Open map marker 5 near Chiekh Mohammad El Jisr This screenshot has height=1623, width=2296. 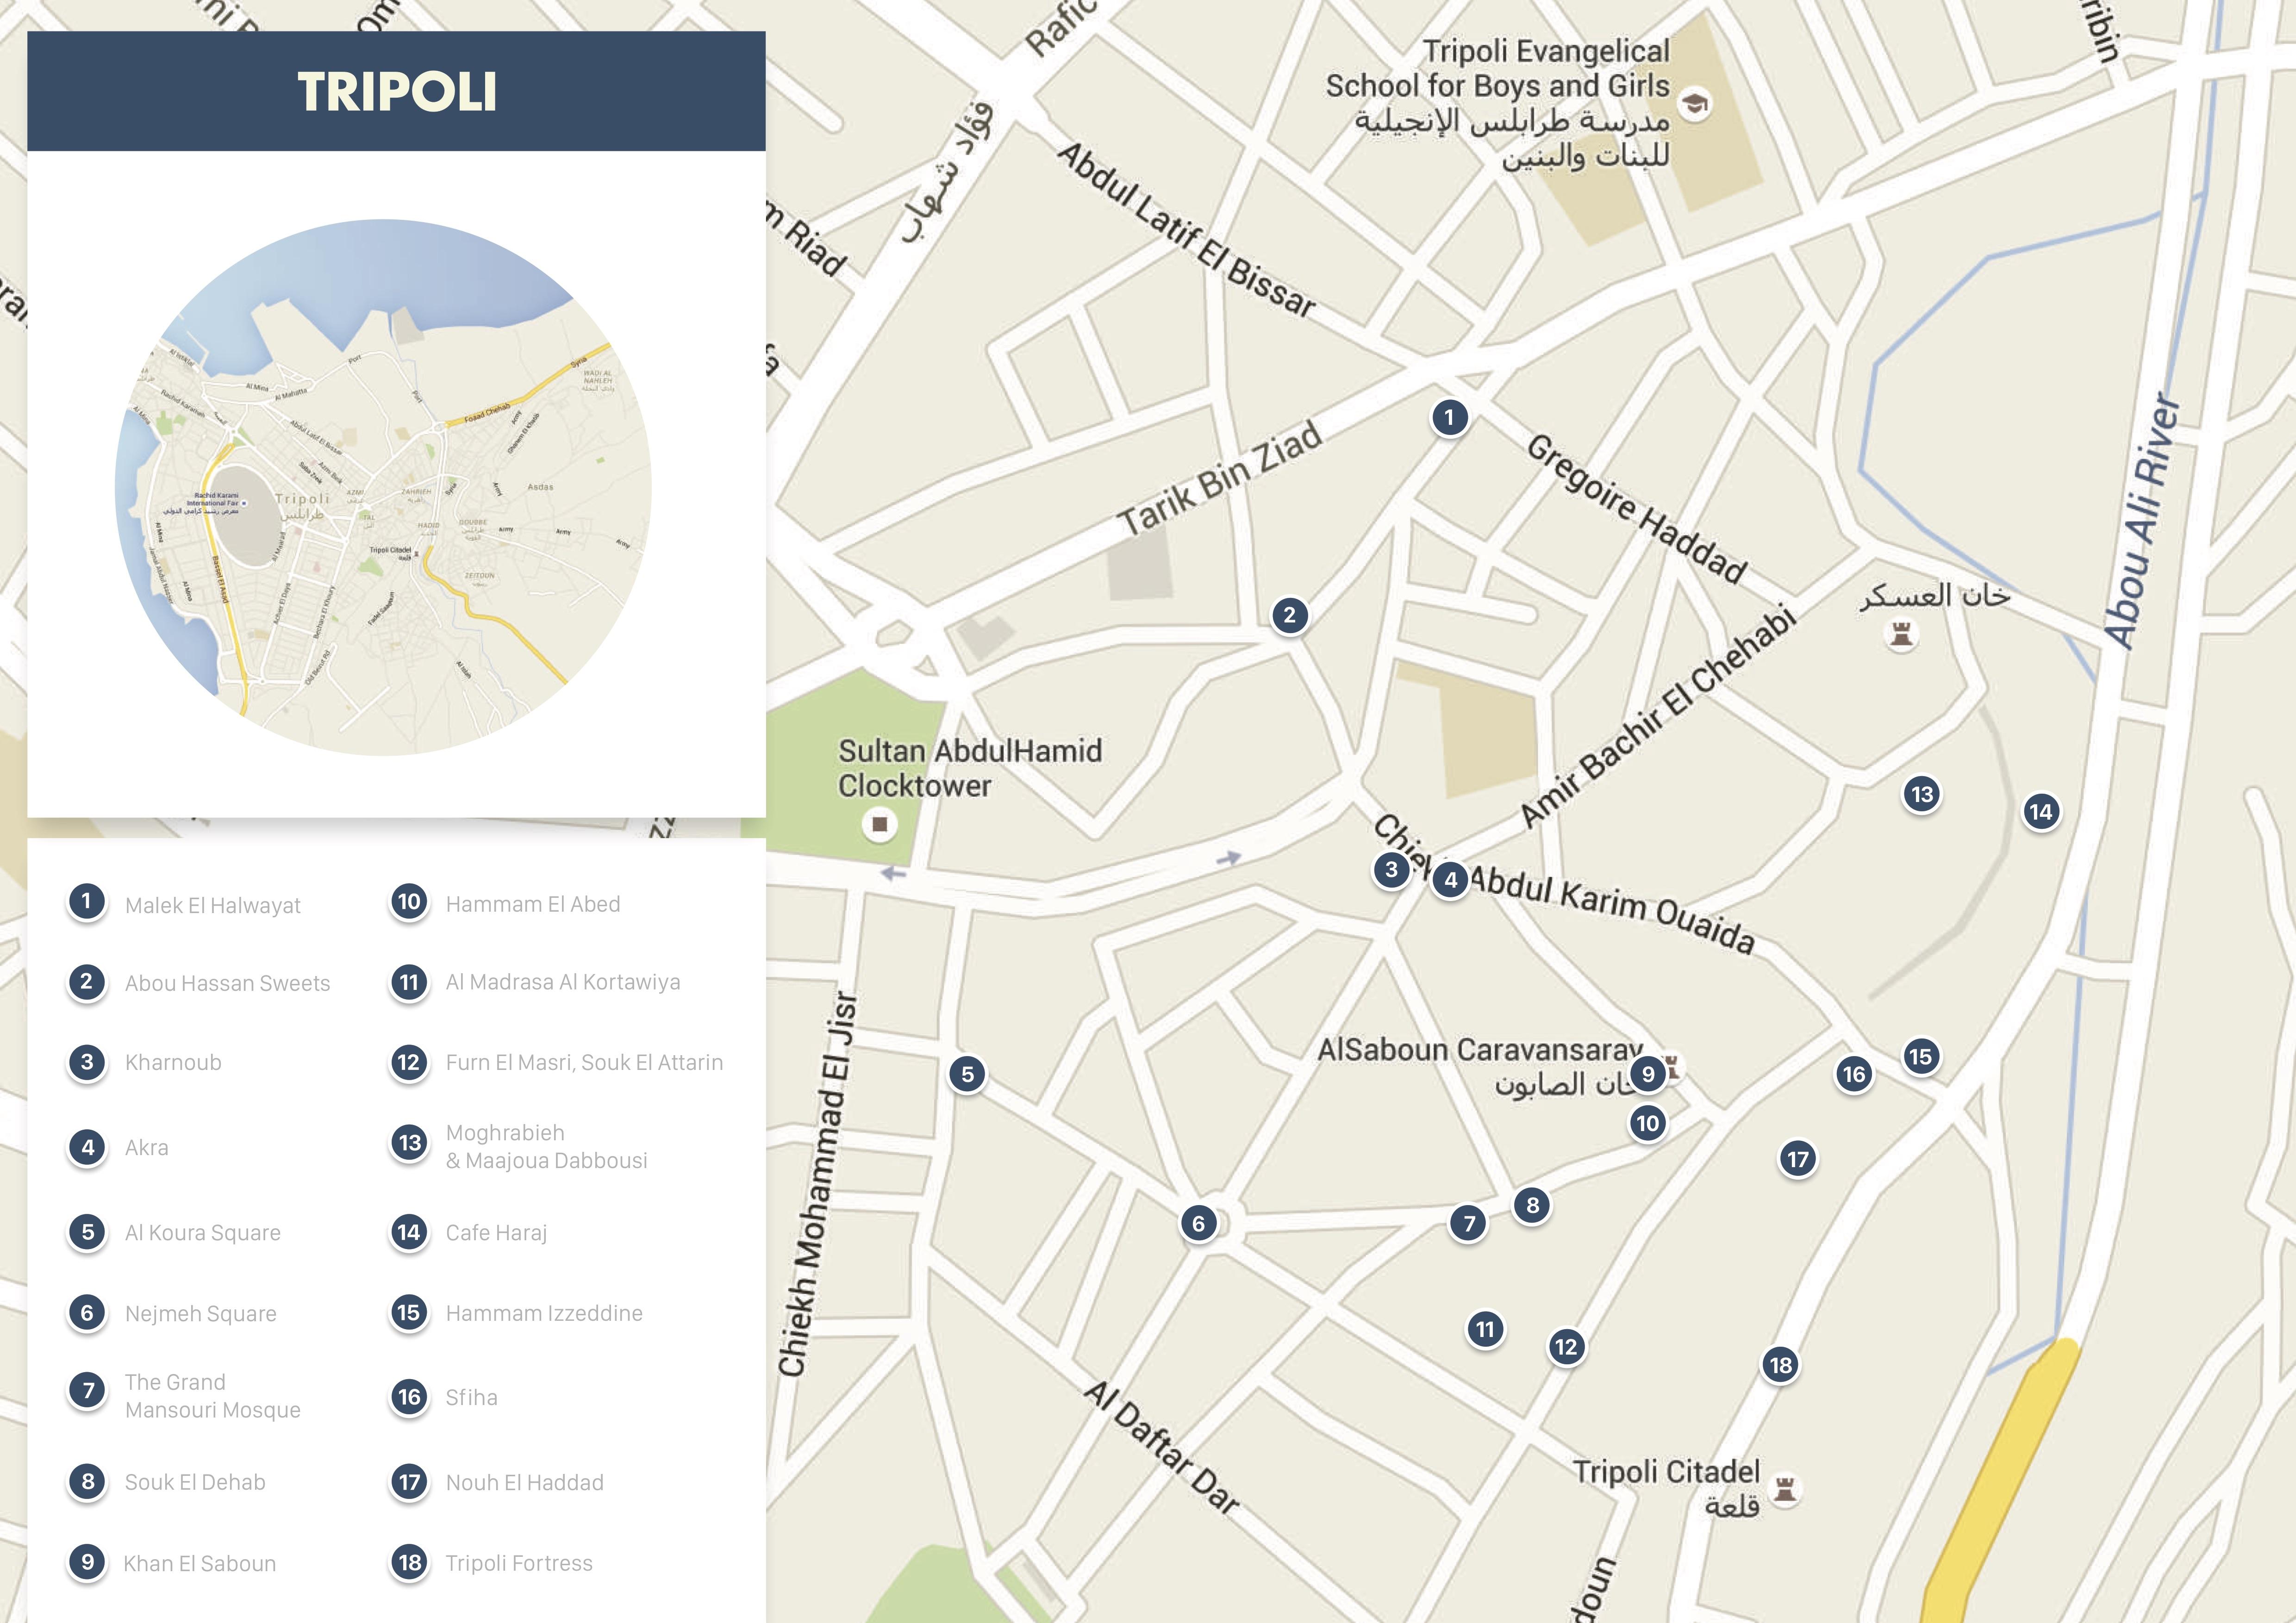click(x=967, y=1074)
